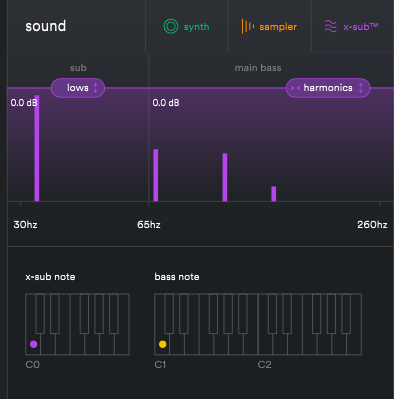Select the C2 key on bass keyboard
394x399 pixels.
(x=265, y=344)
